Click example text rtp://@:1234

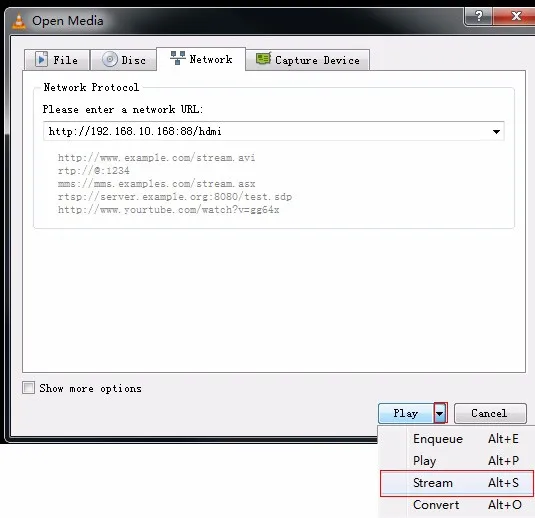93,171
